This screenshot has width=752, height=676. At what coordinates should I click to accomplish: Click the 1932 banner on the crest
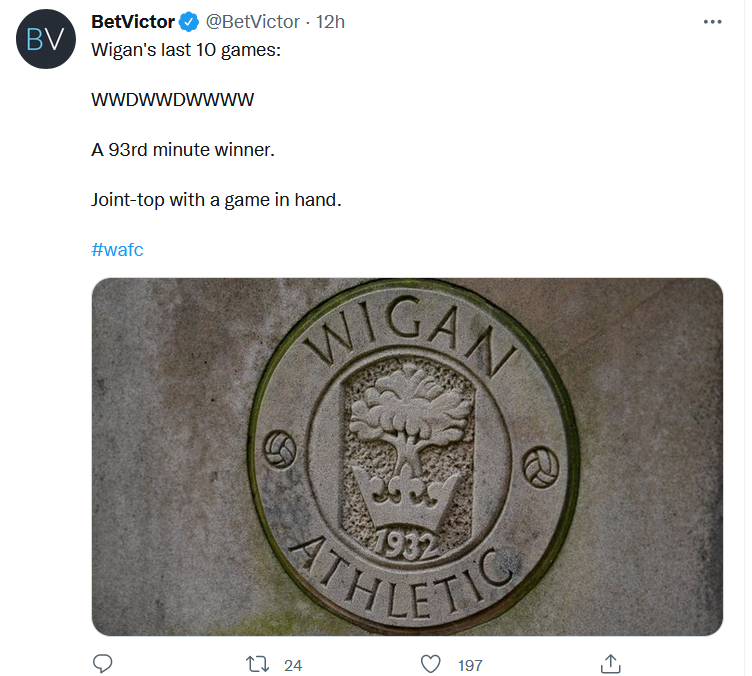click(405, 543)
